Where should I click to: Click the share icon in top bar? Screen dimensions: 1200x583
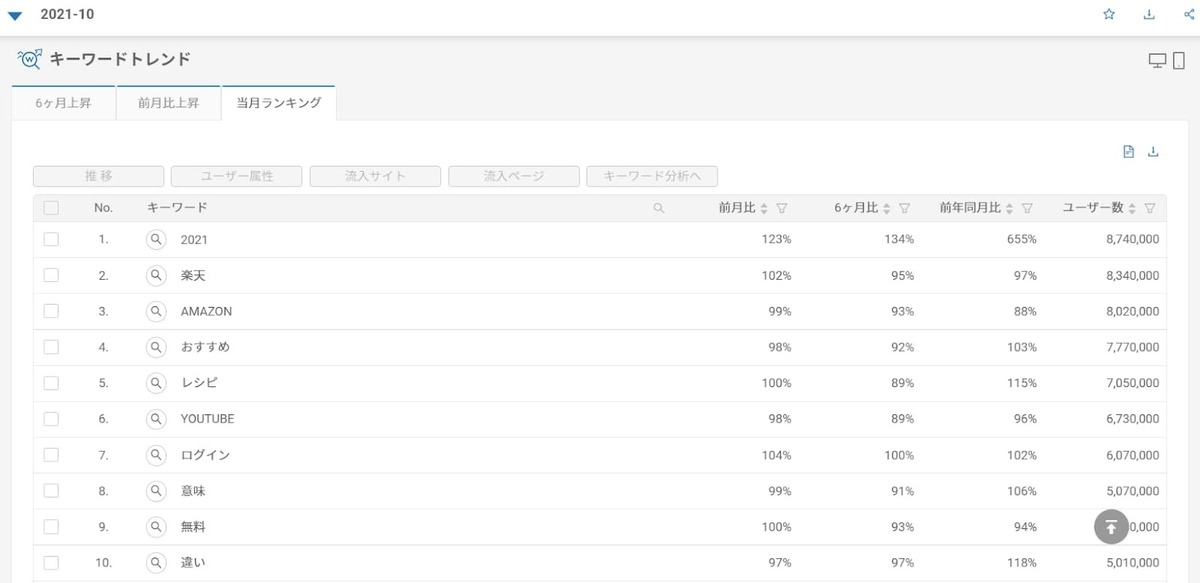[1189, 14]
